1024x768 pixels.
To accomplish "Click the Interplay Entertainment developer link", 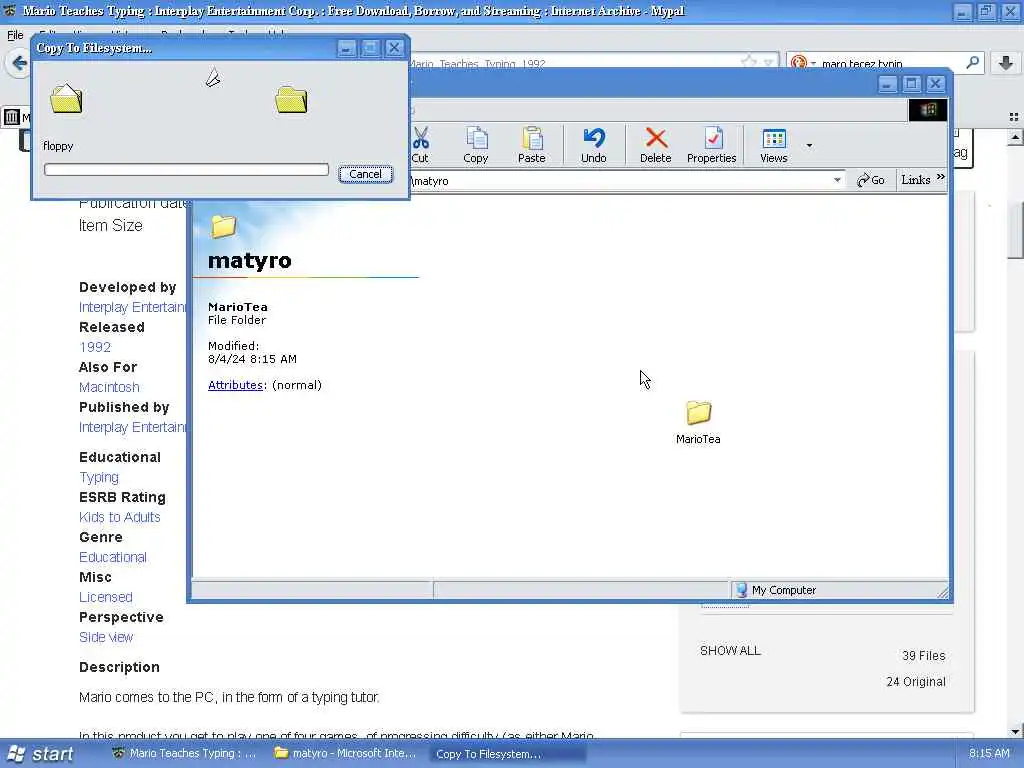I will coord(133,307).
